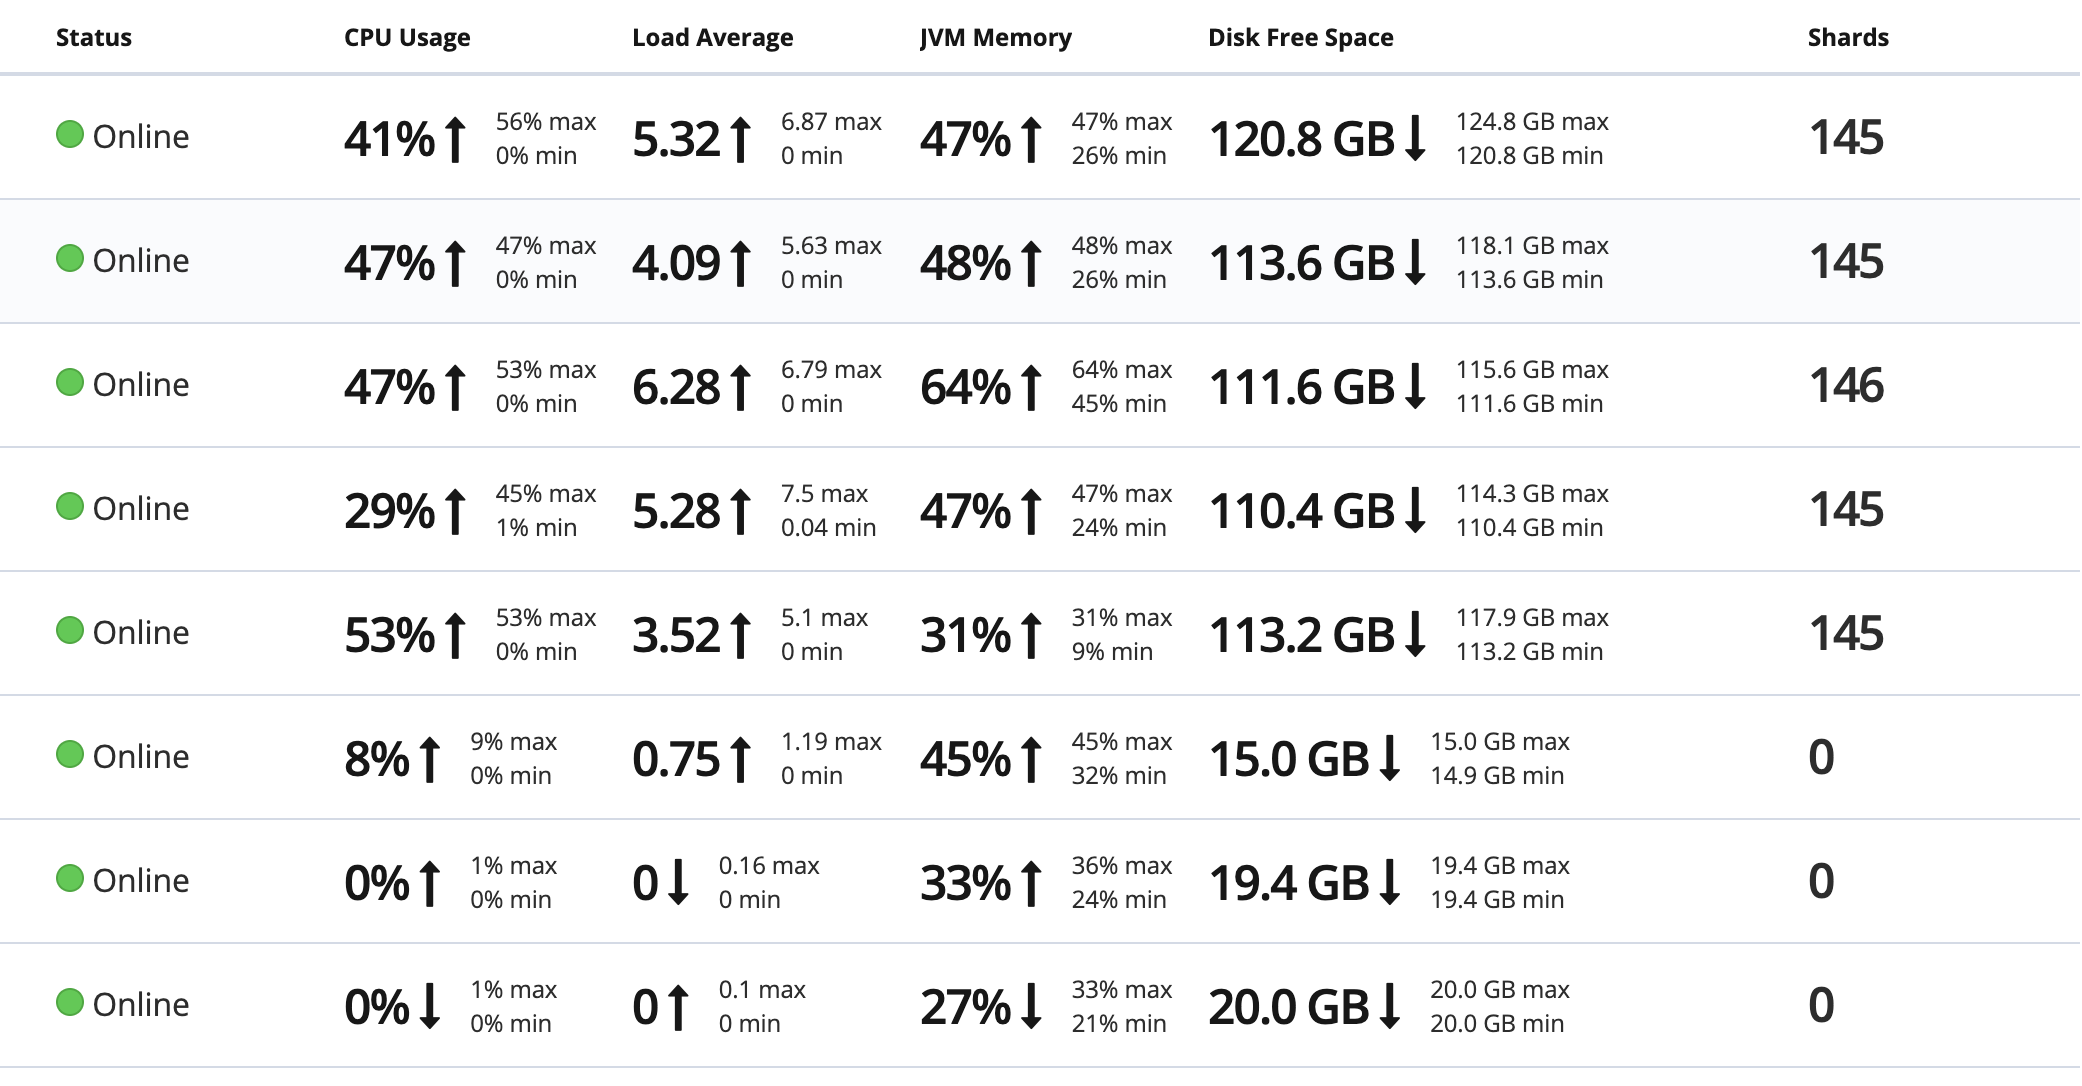Click up arrow beside 29% CPU usage
The width and height of the screenshot is (2082, 1086).
tap(455, 511)
